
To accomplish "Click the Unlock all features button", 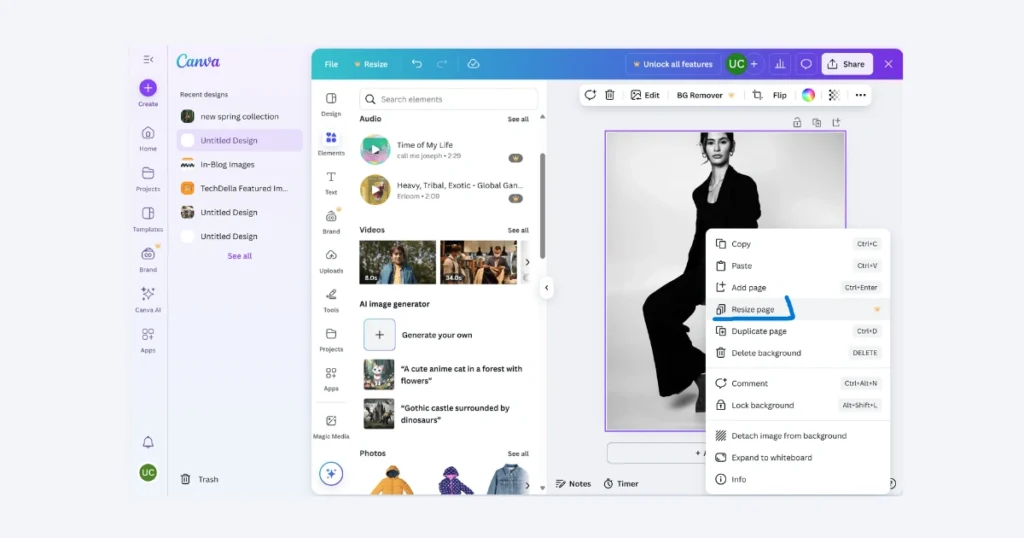I will tap(671, 64).
